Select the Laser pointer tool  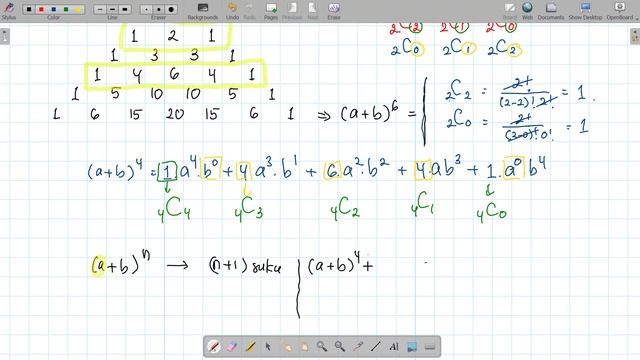click(x=358, y=347)
